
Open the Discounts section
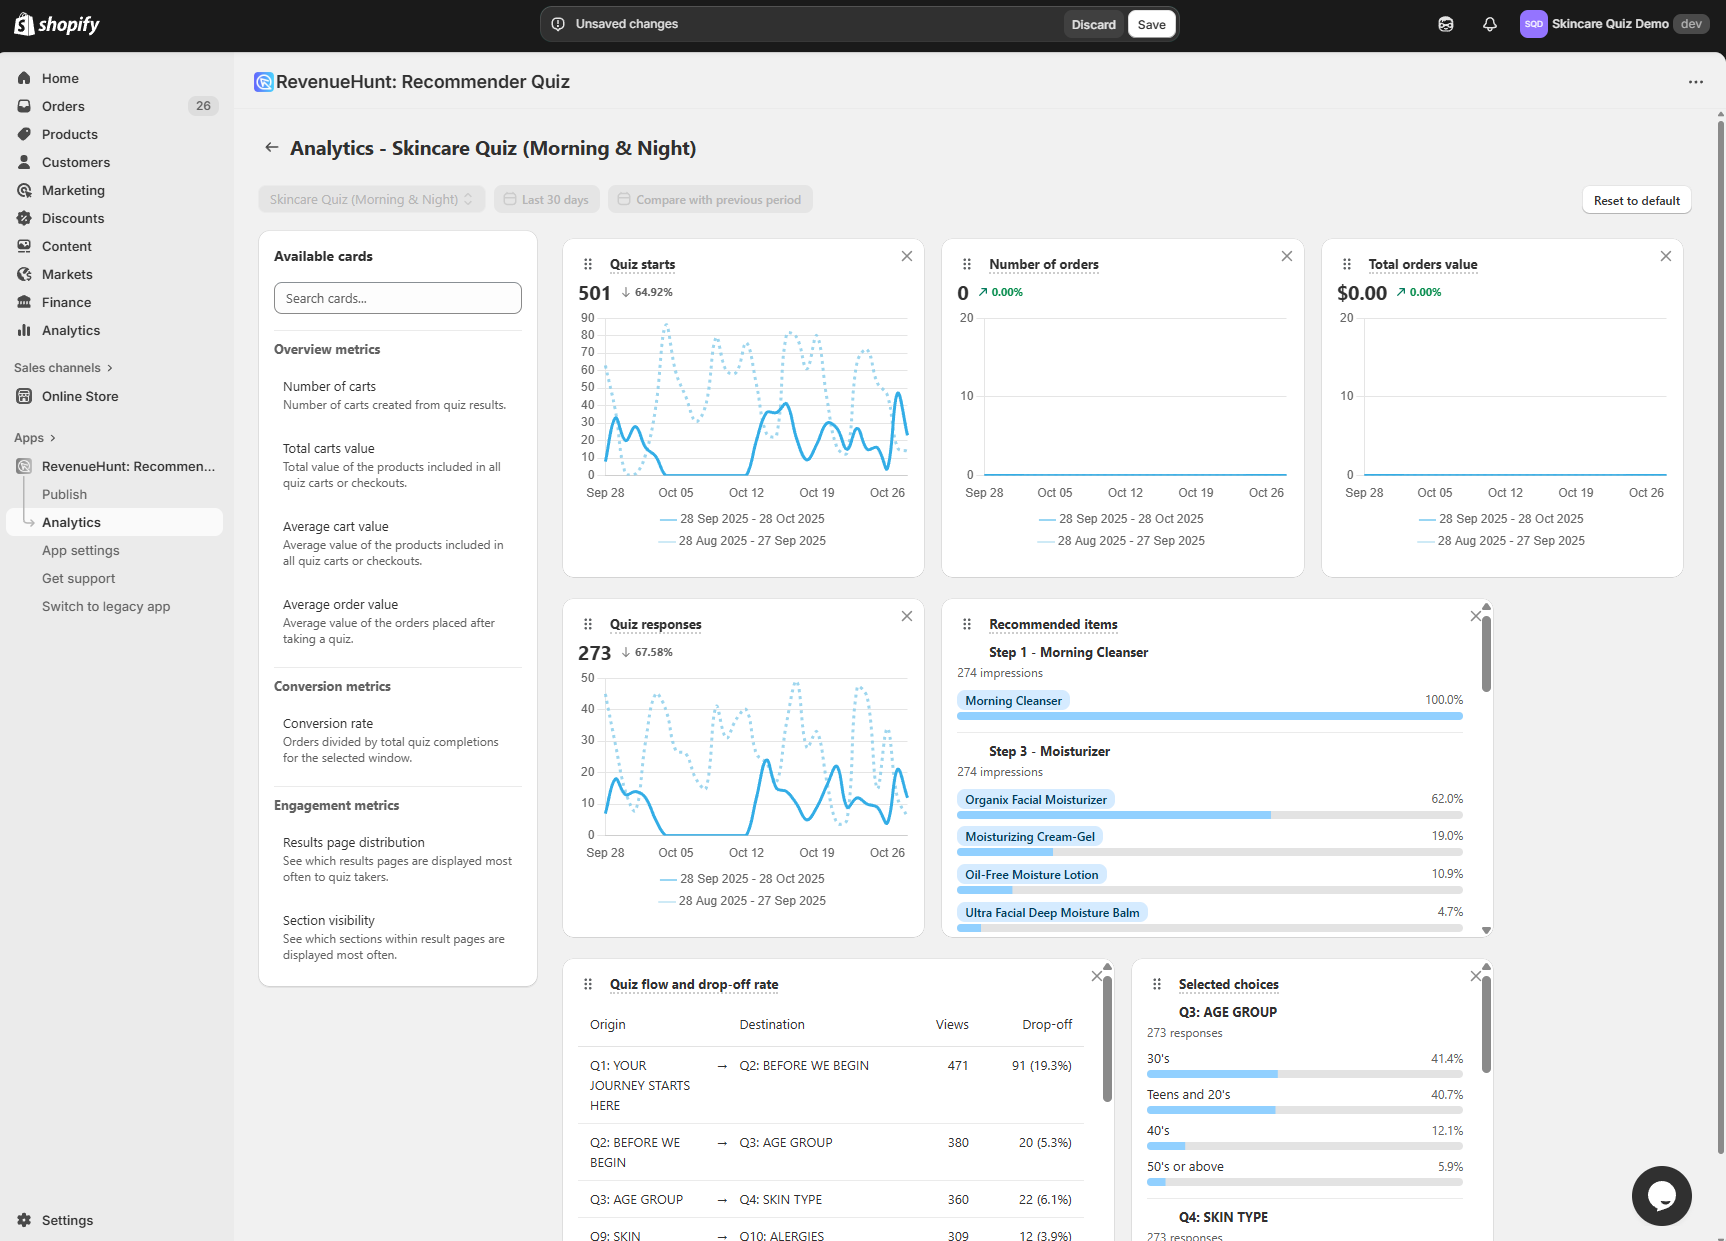coord(70,218)
